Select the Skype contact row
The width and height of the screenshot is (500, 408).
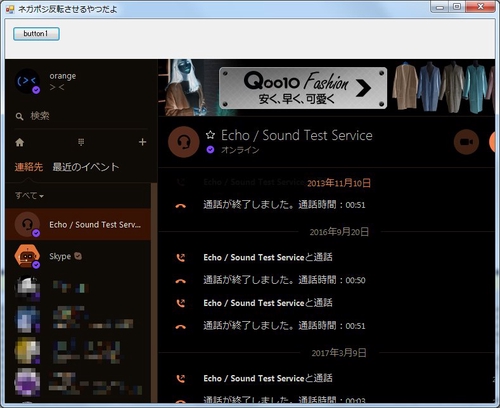tap(78, 256)
